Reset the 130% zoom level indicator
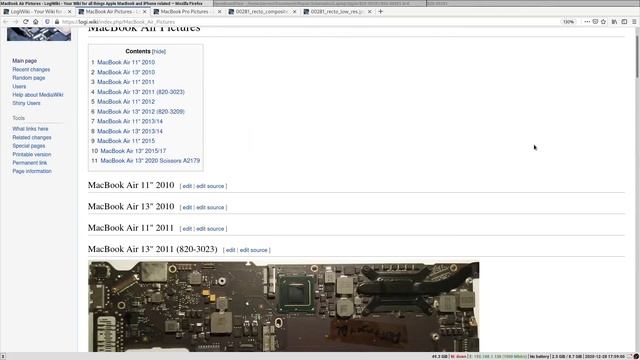 click(x=569, y=22)
